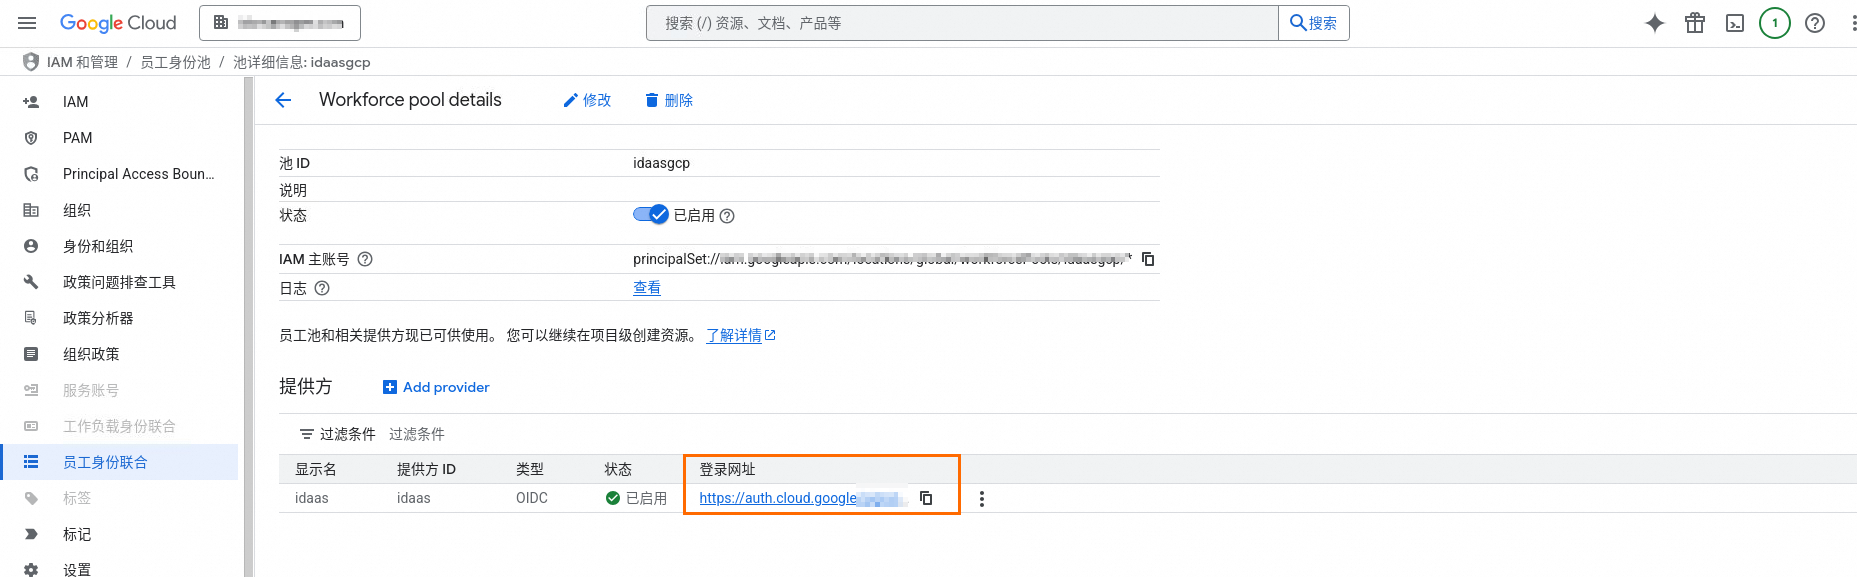Click the OIDC type cell
Screen dimensions: 1857x577
532,498
